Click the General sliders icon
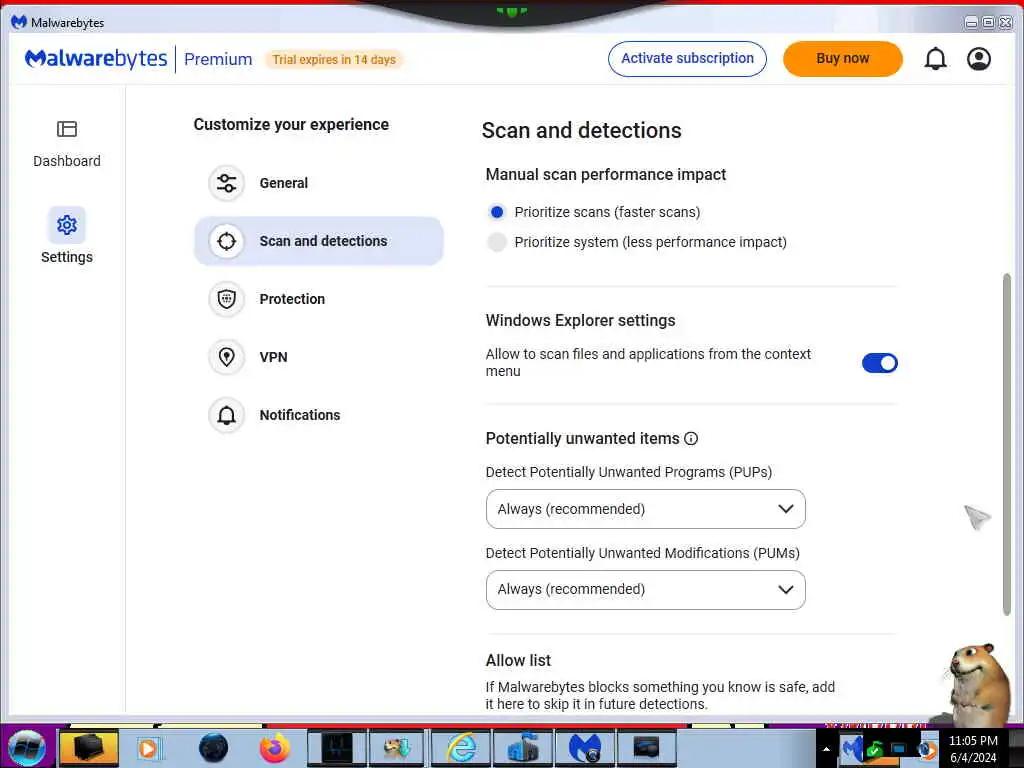Image resolution: width=1024 pixels, height=768 pixels. coord(227,183)
